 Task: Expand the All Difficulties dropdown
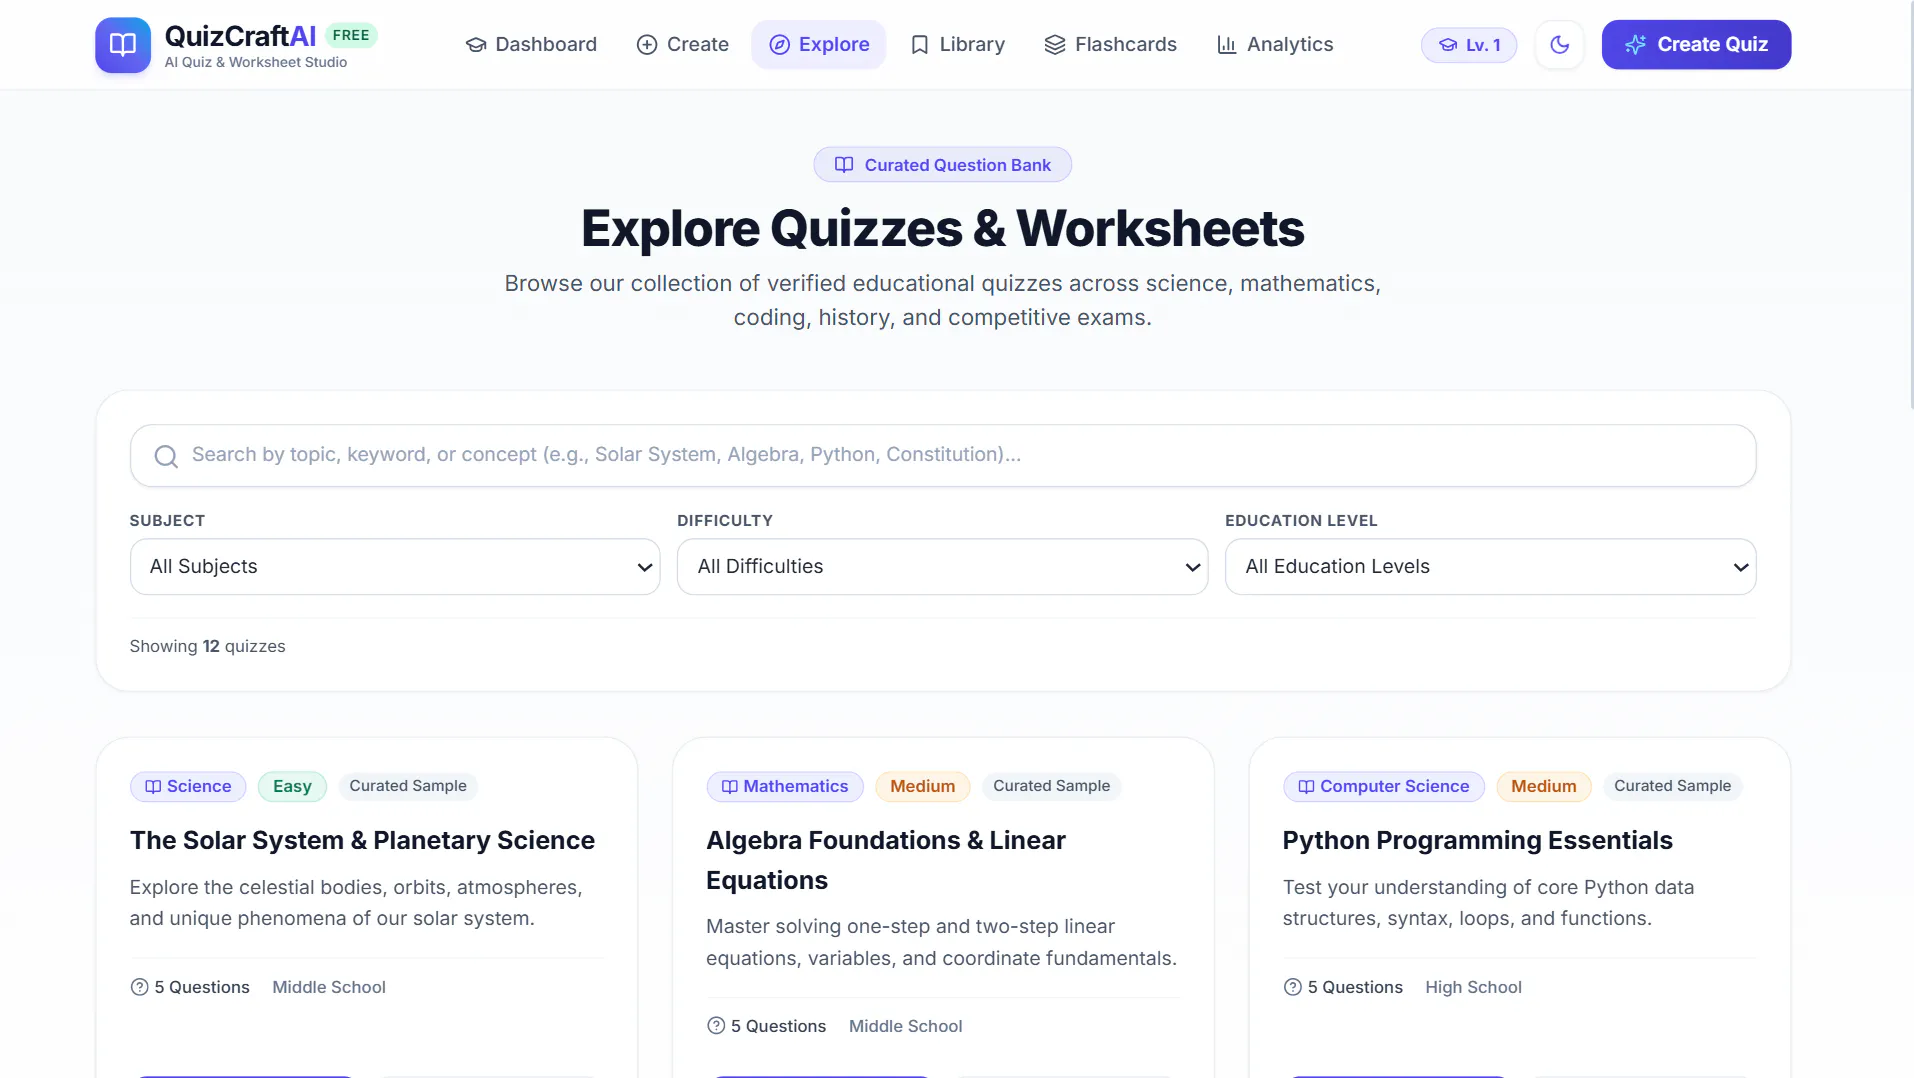[942, 567]
